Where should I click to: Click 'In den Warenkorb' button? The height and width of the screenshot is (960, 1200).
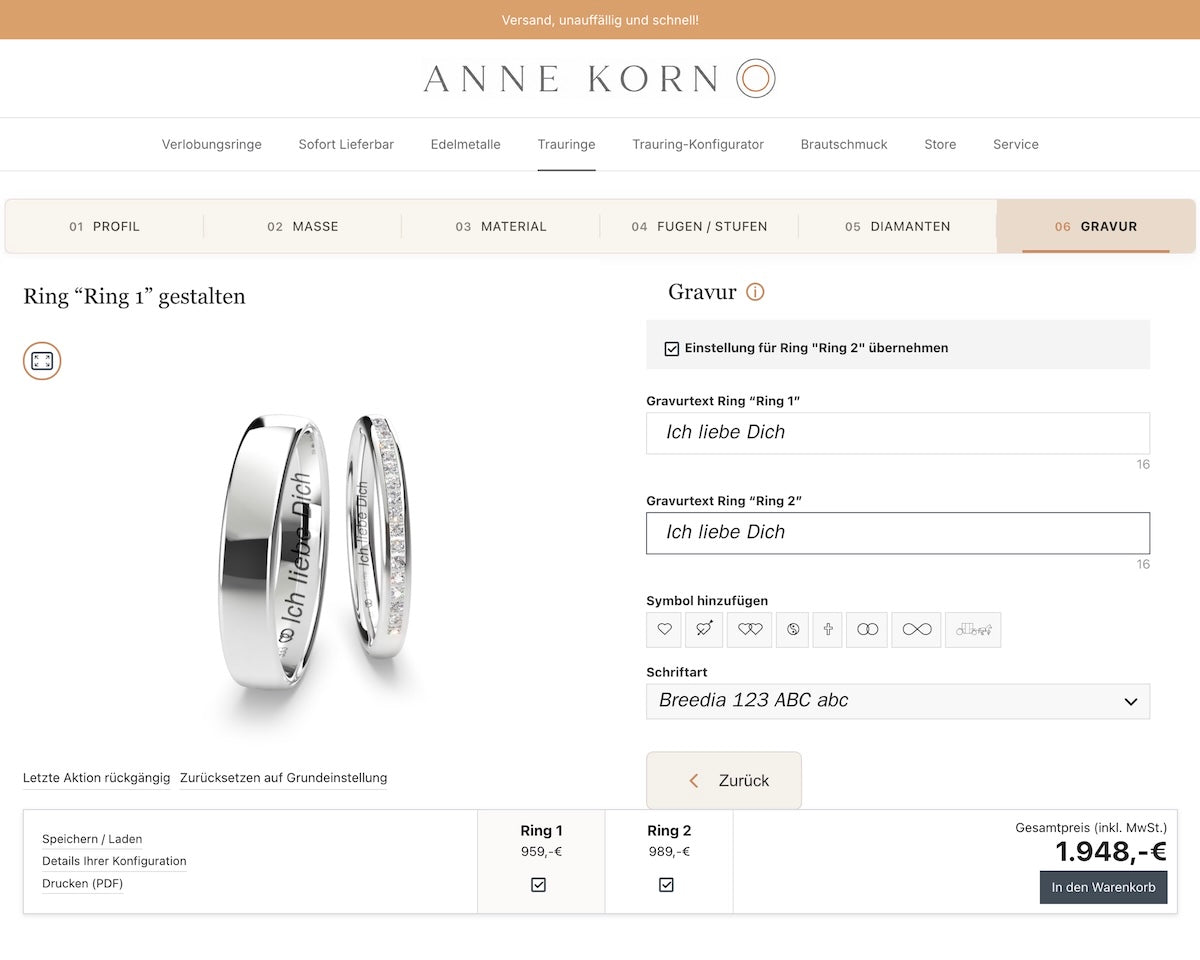(1103, 887)
